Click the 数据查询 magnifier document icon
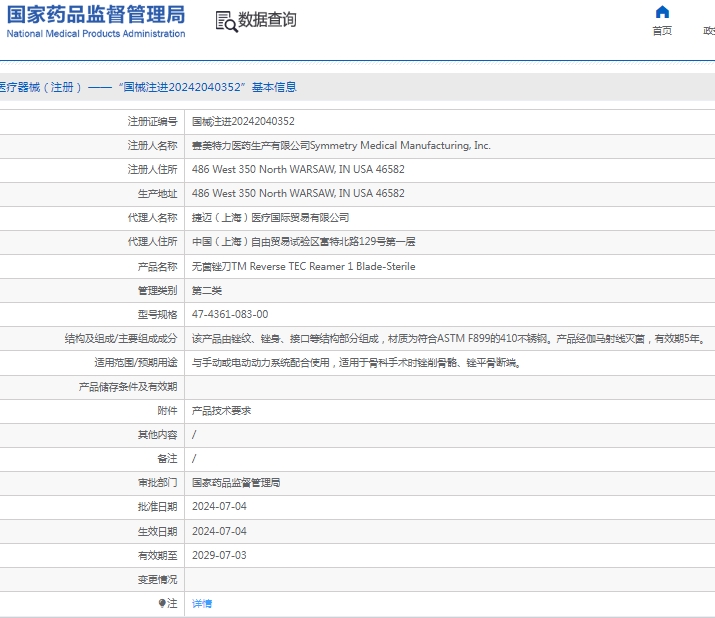715x618 pixels. click(226, 21)
